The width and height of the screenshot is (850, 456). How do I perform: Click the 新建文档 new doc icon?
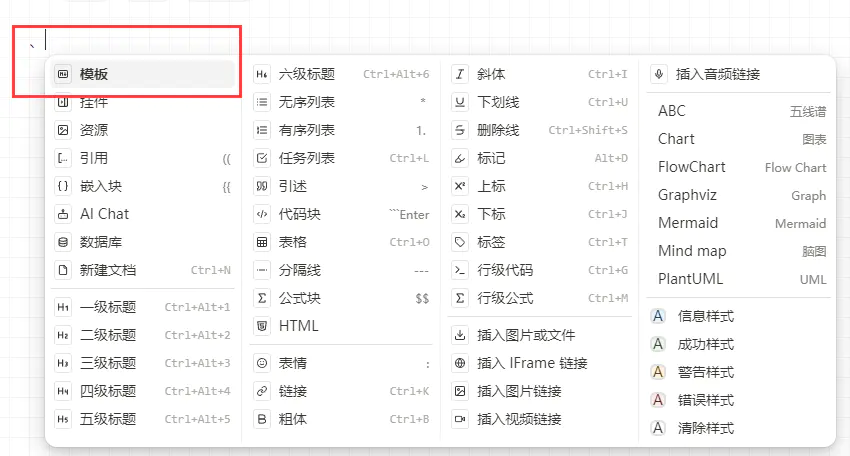pyautogui.click(x=63, y=270)
